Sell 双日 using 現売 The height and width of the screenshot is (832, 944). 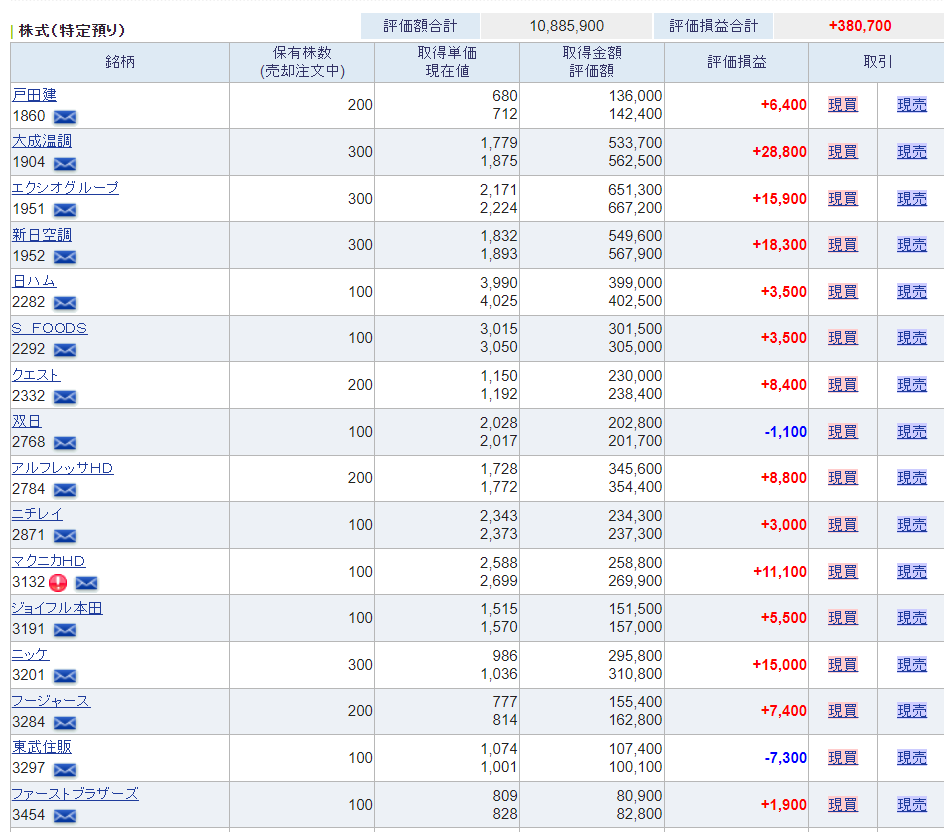pos(912,432)
